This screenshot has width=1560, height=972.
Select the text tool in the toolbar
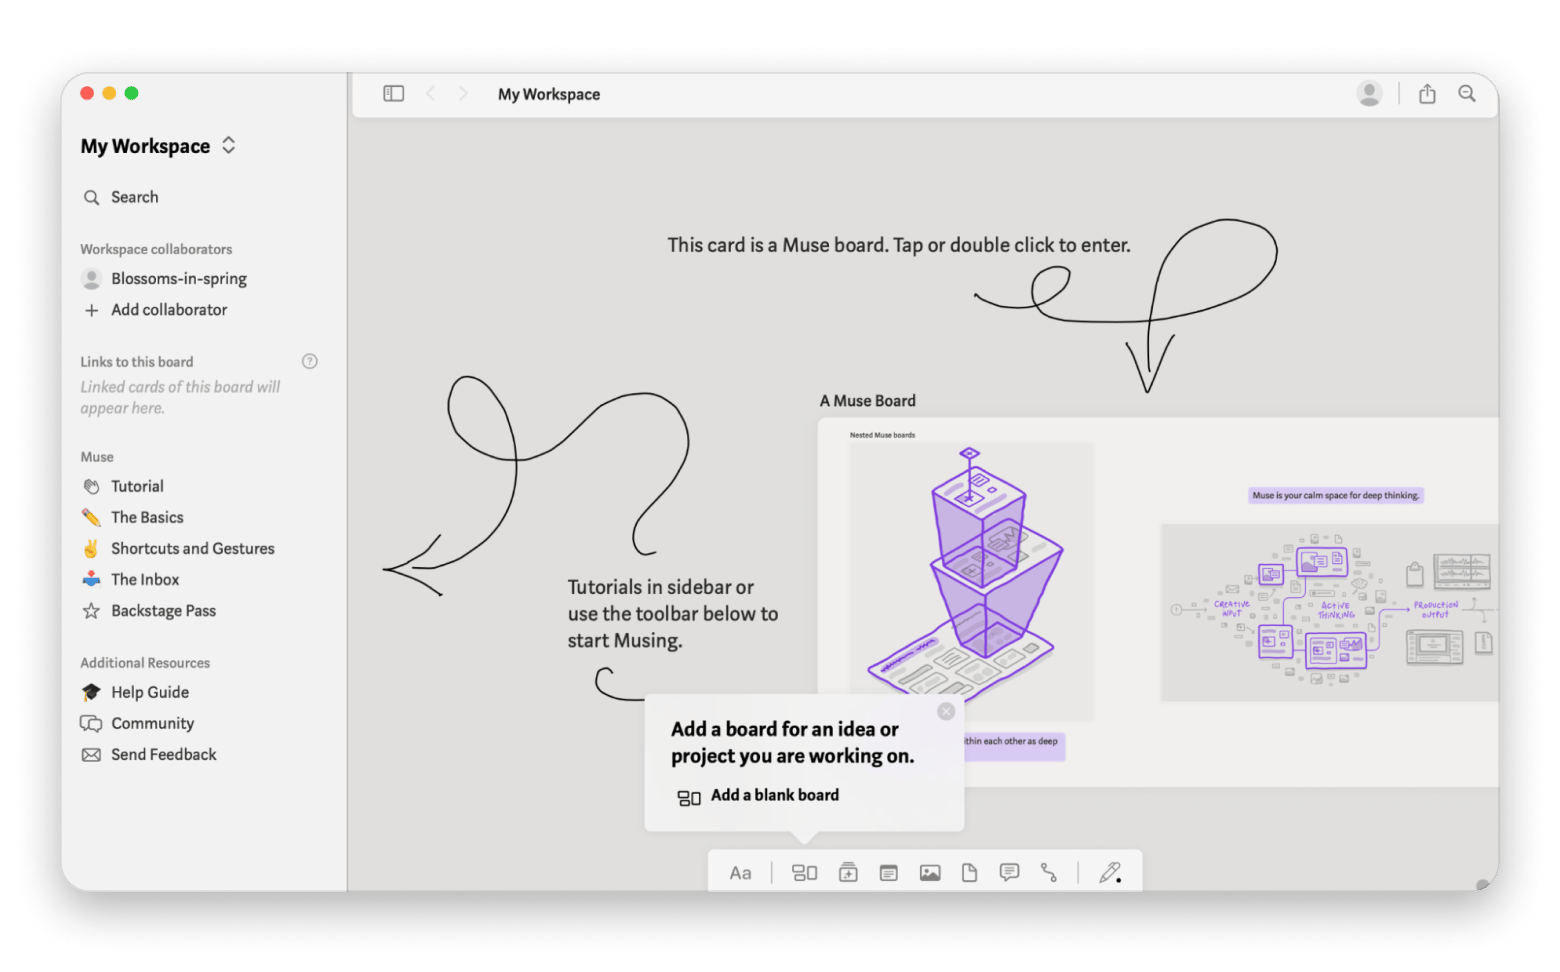click(x=740, y=872)
